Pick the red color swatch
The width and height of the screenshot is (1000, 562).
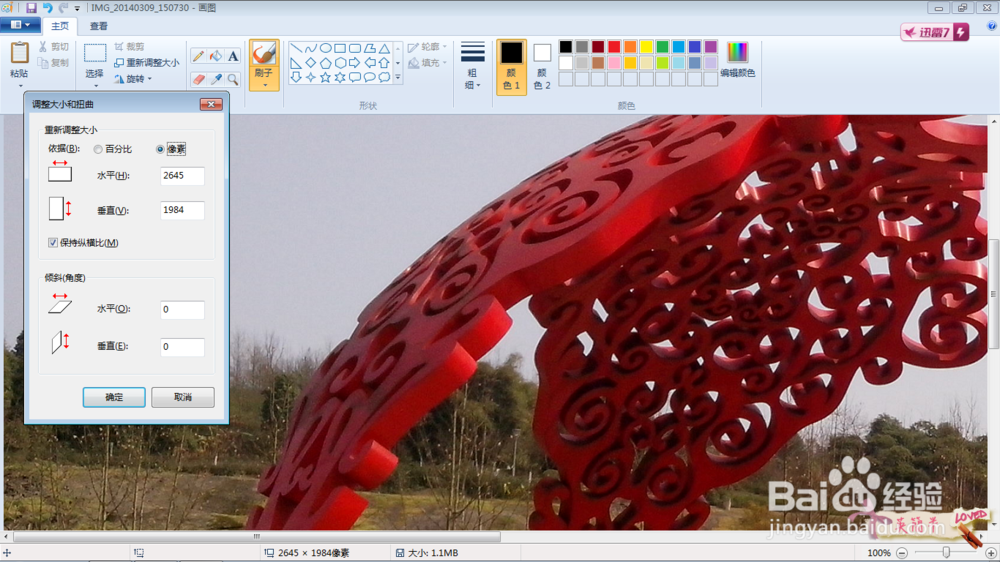614,47
